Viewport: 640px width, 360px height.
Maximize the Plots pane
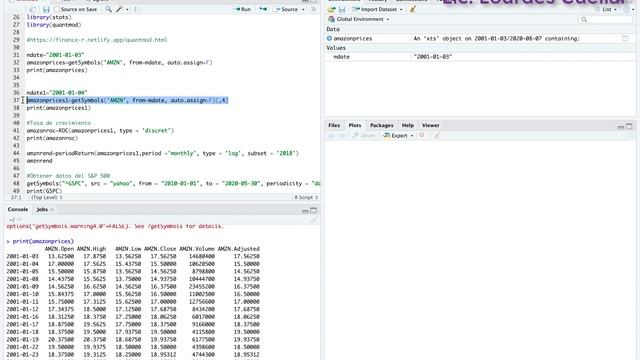[629, 127]
